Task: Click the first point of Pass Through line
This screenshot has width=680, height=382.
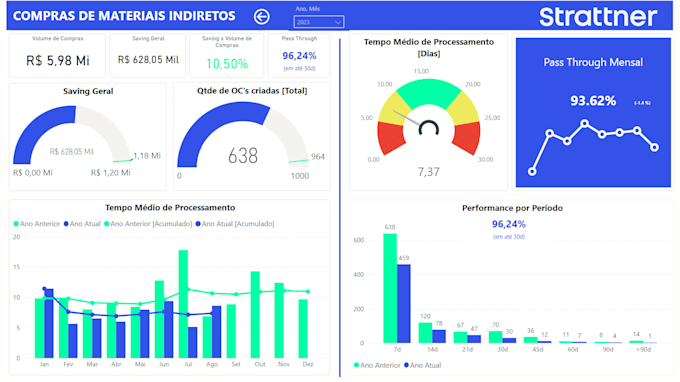Action: [532, 172]
